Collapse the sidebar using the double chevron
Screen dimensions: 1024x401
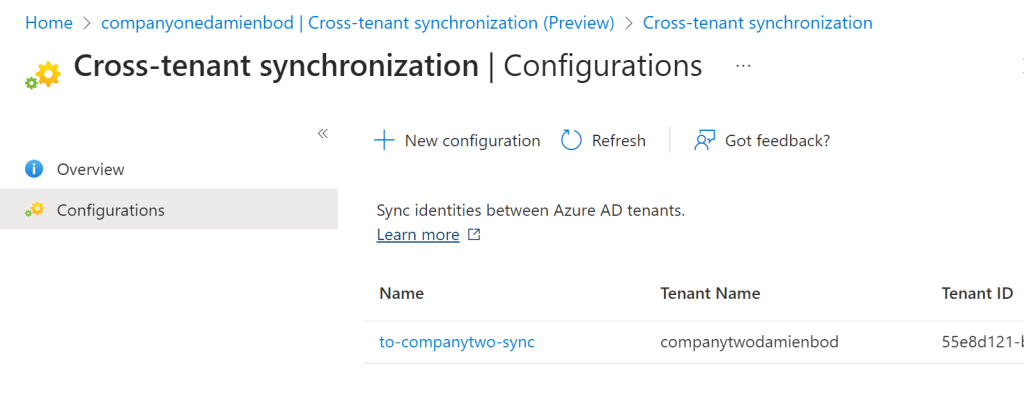point(323,134)
